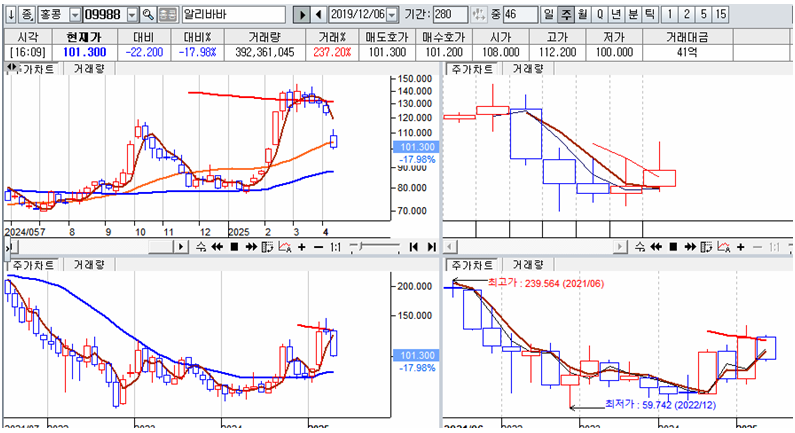Click the 고가 value 112.200
The height and width of the screenshot is (433, 795).
click(x=557, y=52)
